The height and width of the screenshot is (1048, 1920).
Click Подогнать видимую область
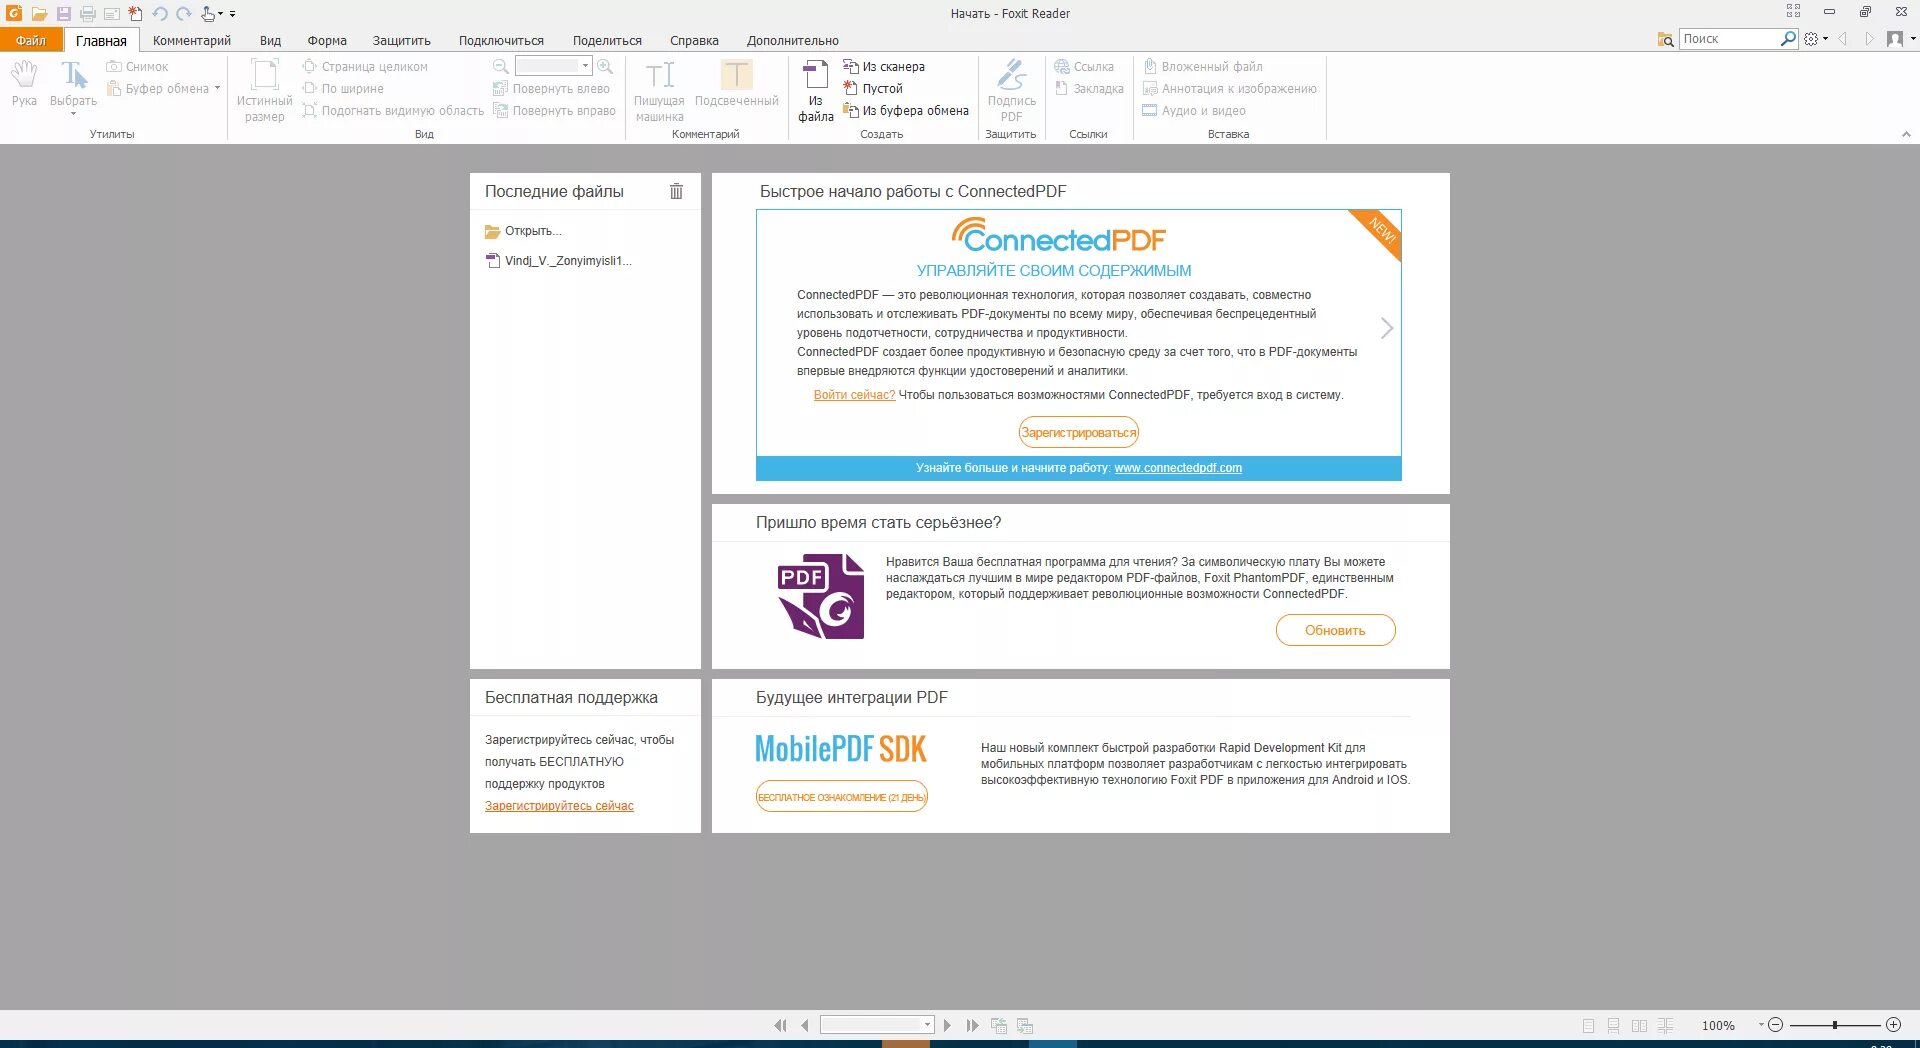(393, 111)
